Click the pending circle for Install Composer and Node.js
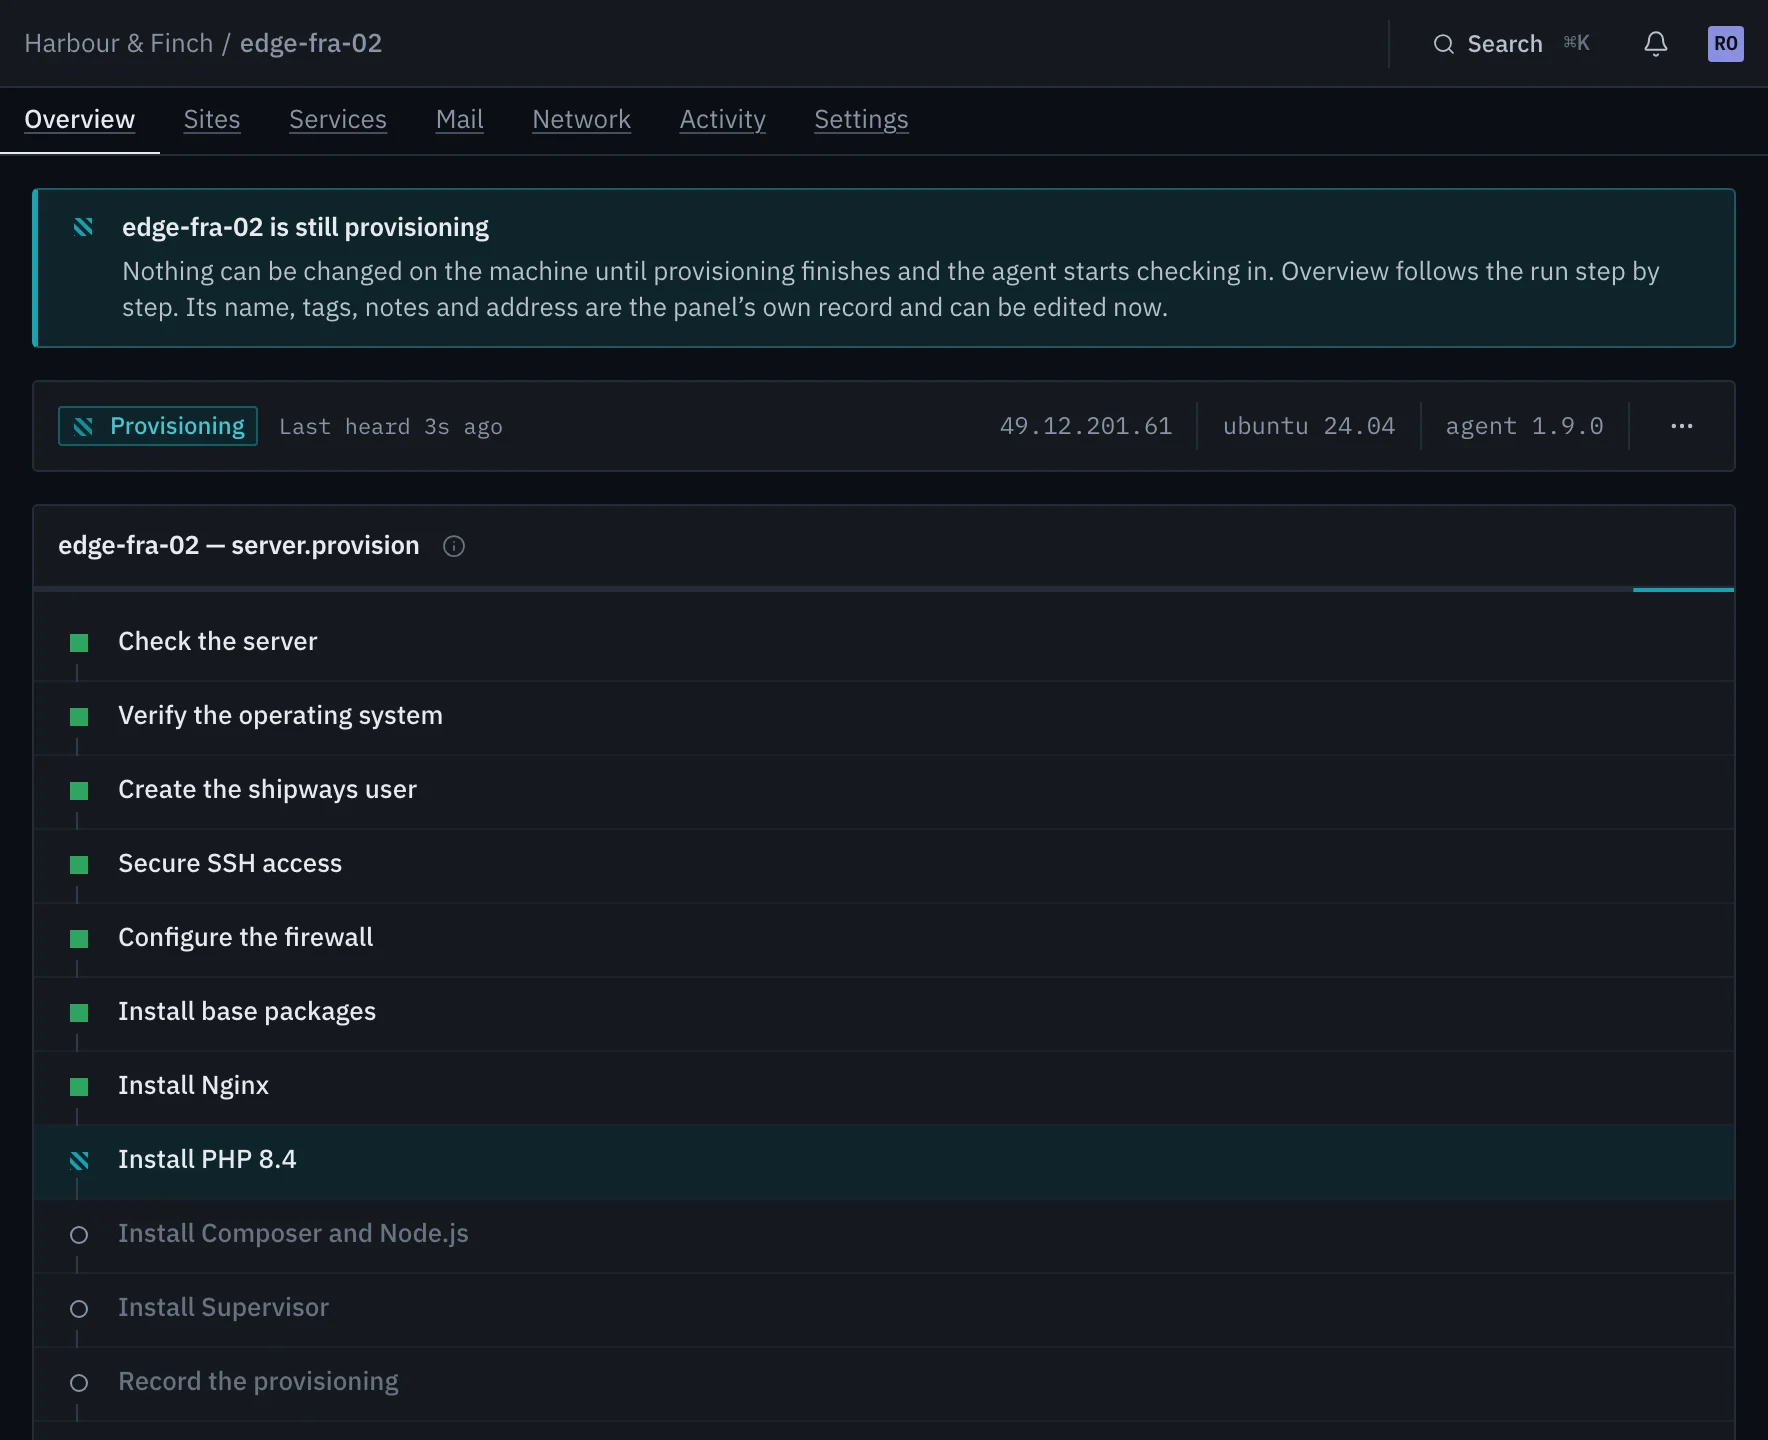1768x1440 pixels. click(x=79, y=1235)
